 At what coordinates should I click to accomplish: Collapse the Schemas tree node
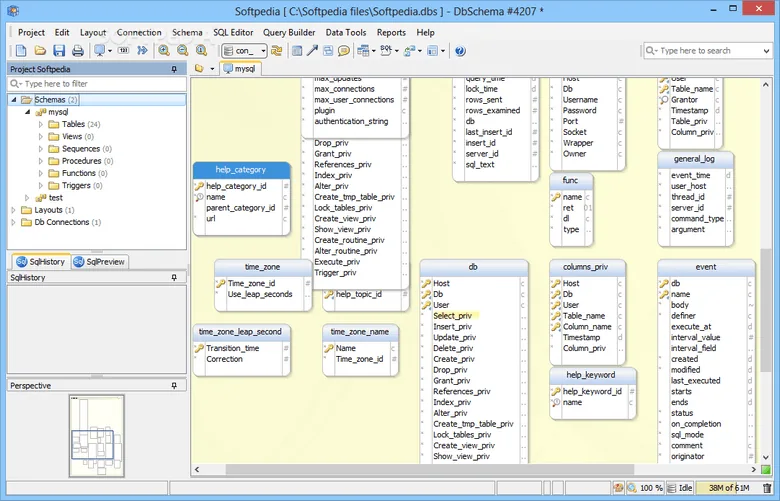pyautogui.click(x=14, y=100)
